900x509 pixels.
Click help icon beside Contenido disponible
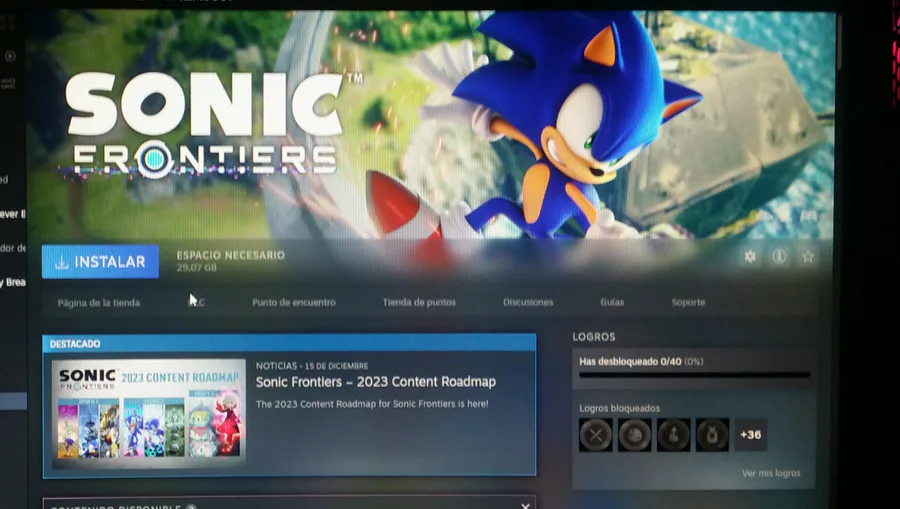pos(192,507)
